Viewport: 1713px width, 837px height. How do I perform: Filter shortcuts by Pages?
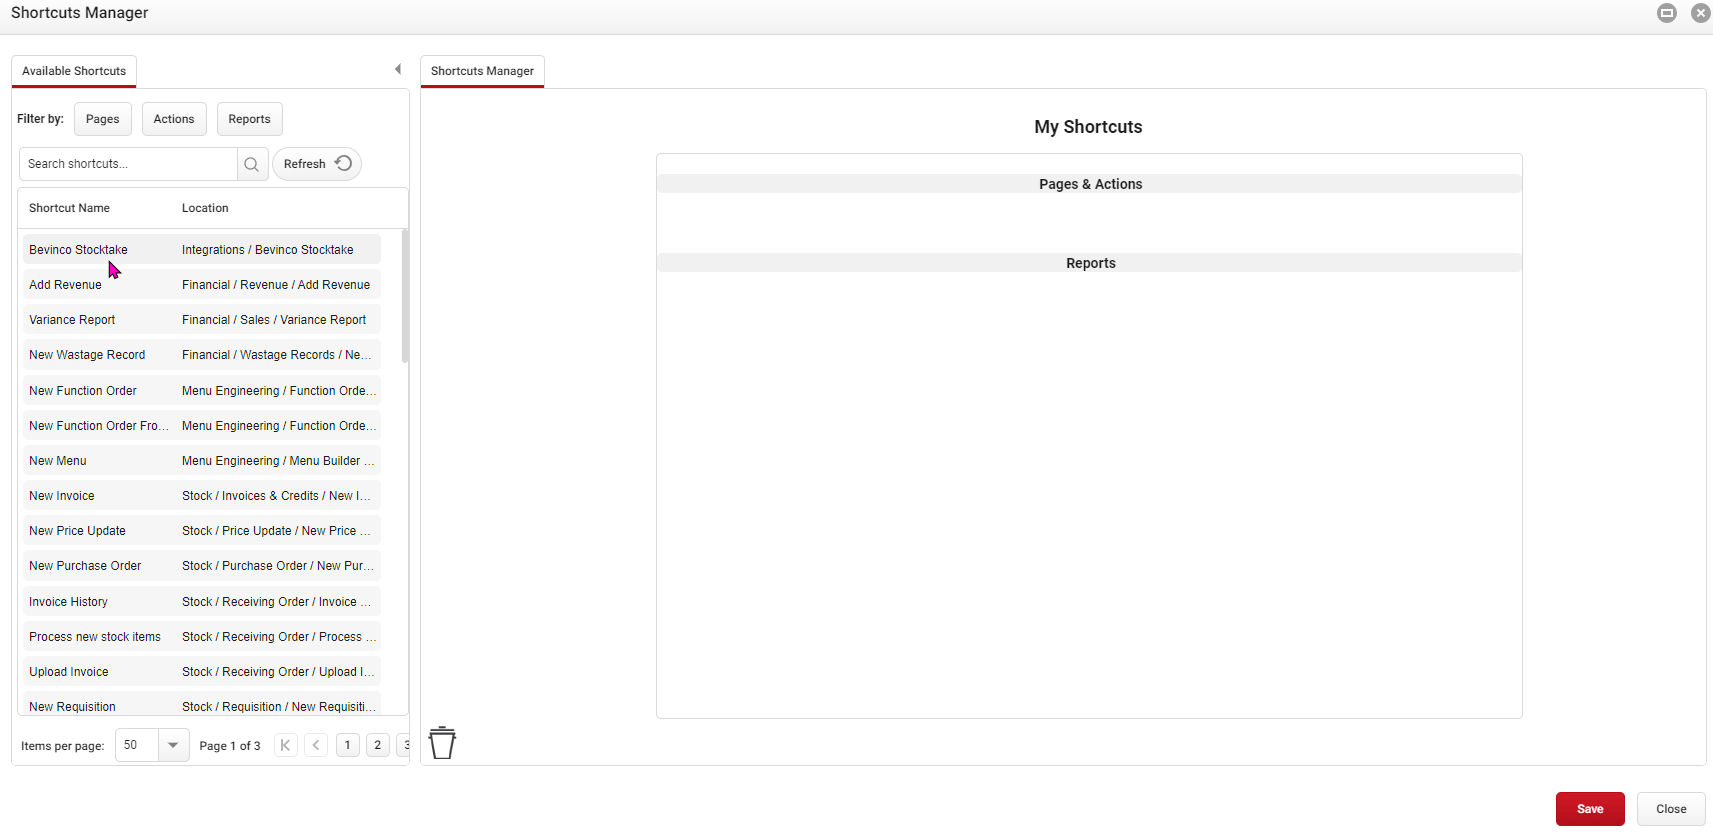102,119
